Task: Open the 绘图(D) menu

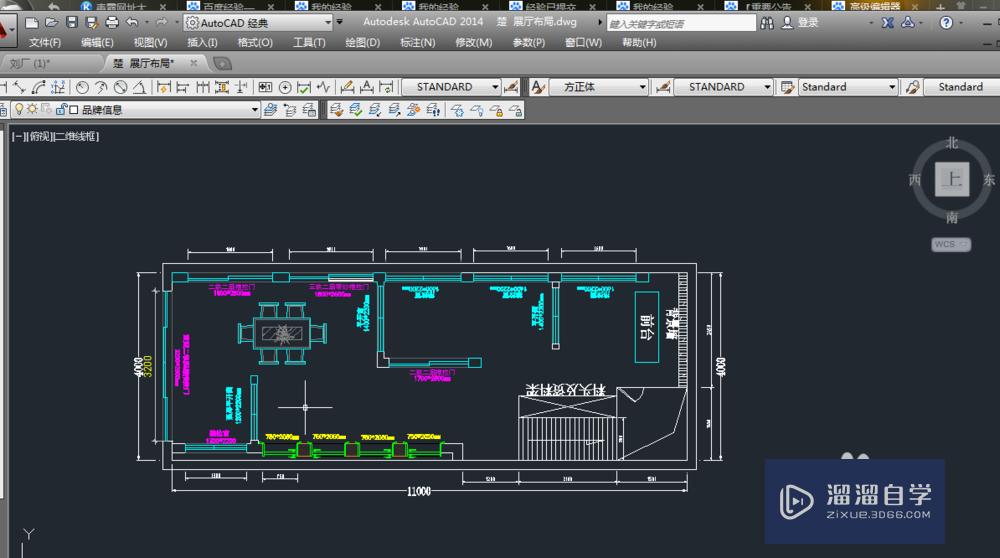Action: pyautogui.click(x=362, y=43)
